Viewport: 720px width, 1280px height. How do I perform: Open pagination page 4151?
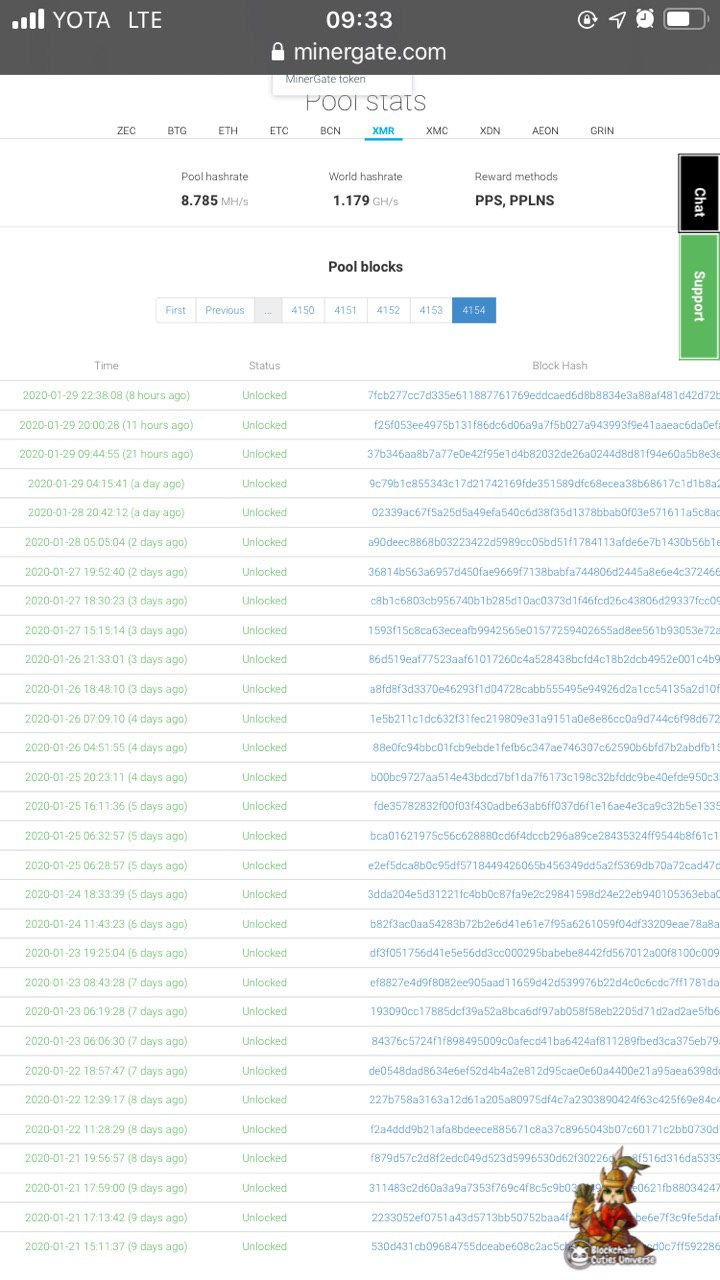click(346, 310)
